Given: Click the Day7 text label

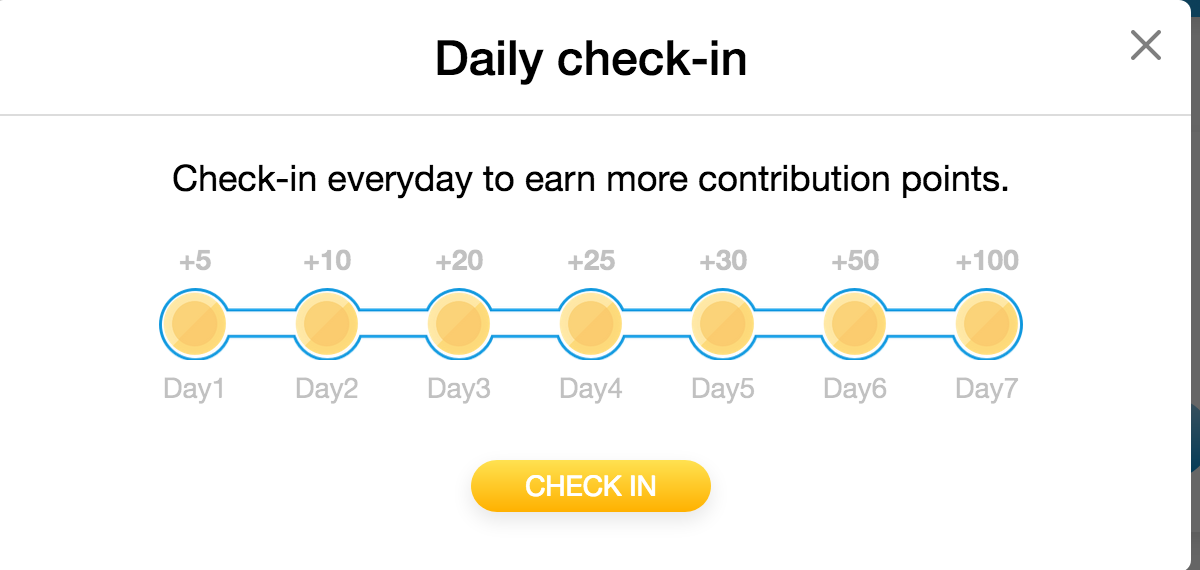Looking at the screenshot, I should pyautogui.click(x=986, y=388).
